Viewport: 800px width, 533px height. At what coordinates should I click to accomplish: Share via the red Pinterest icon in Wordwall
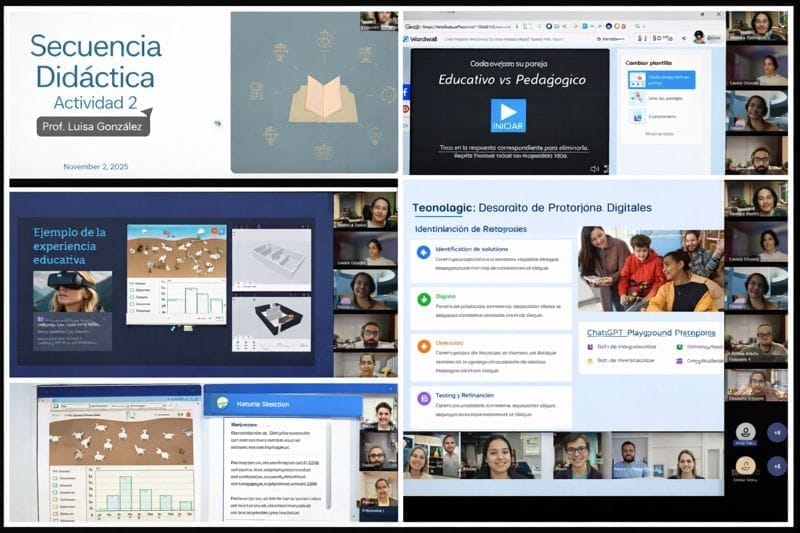click(x=406, y=109)
